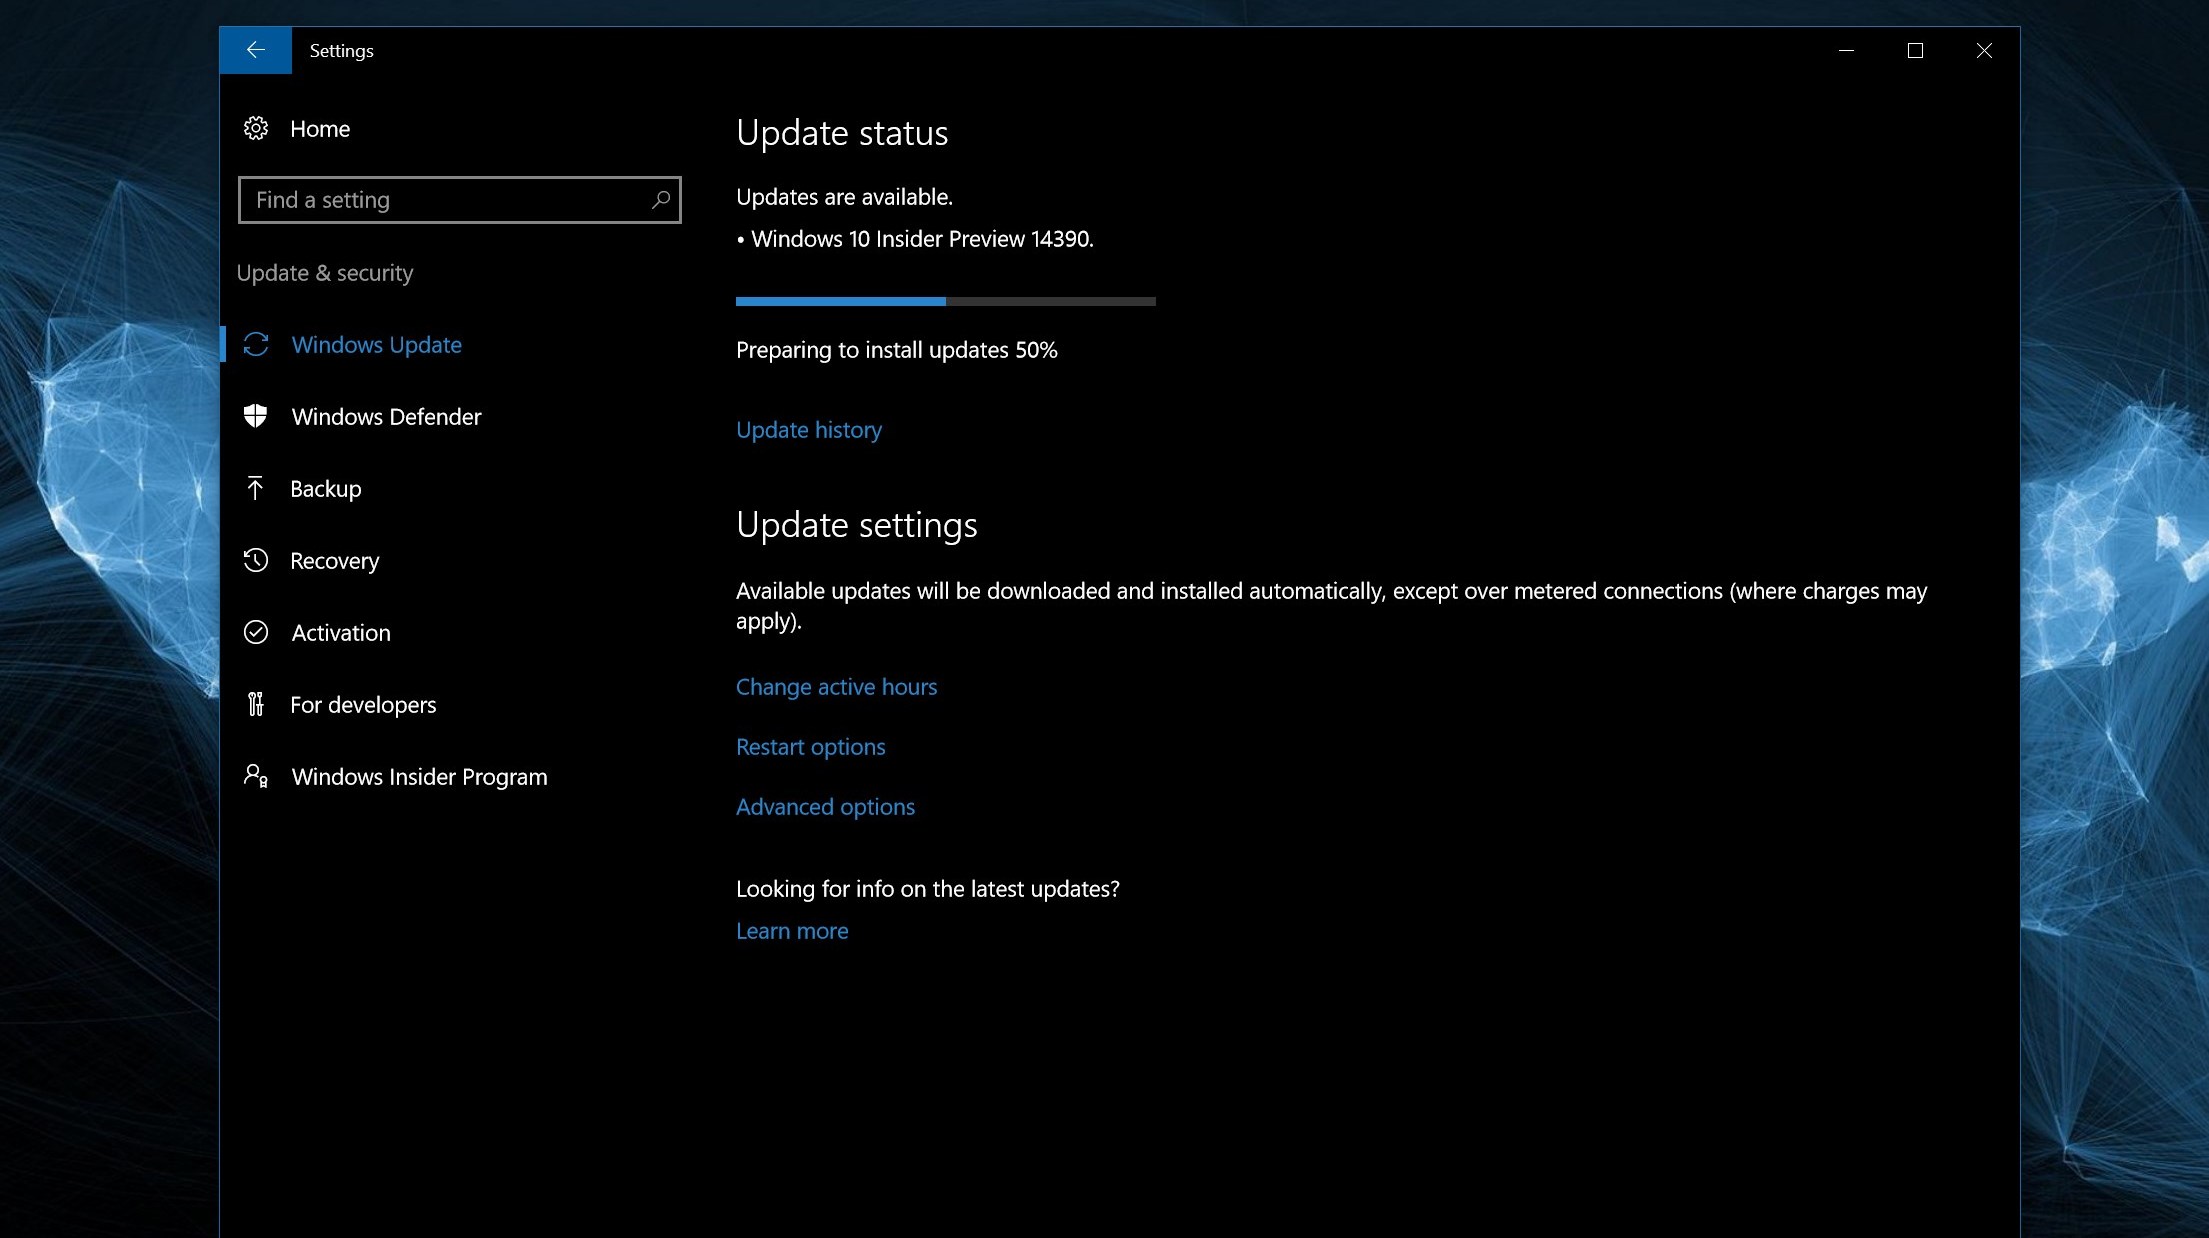Click Change active hours link
The height and width of the screenshot is (1238, 2209).
pos(836,687)
